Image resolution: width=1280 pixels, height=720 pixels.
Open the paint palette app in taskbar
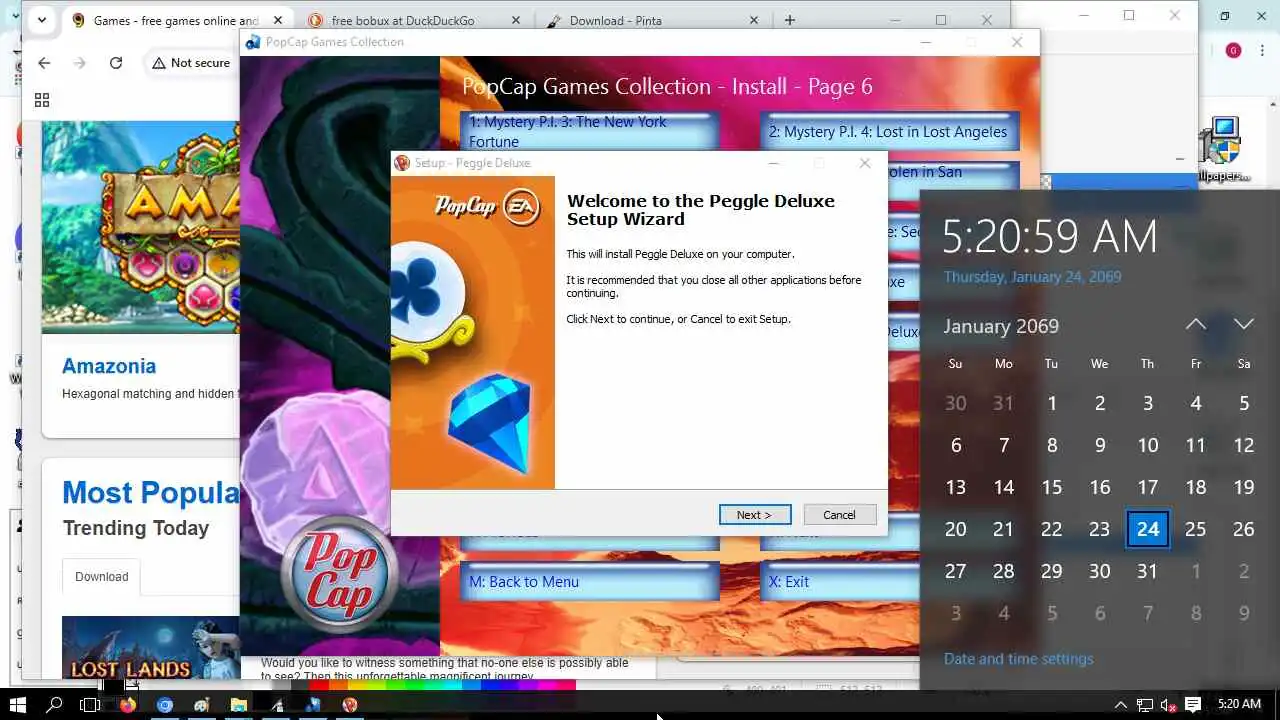[202, 705]
